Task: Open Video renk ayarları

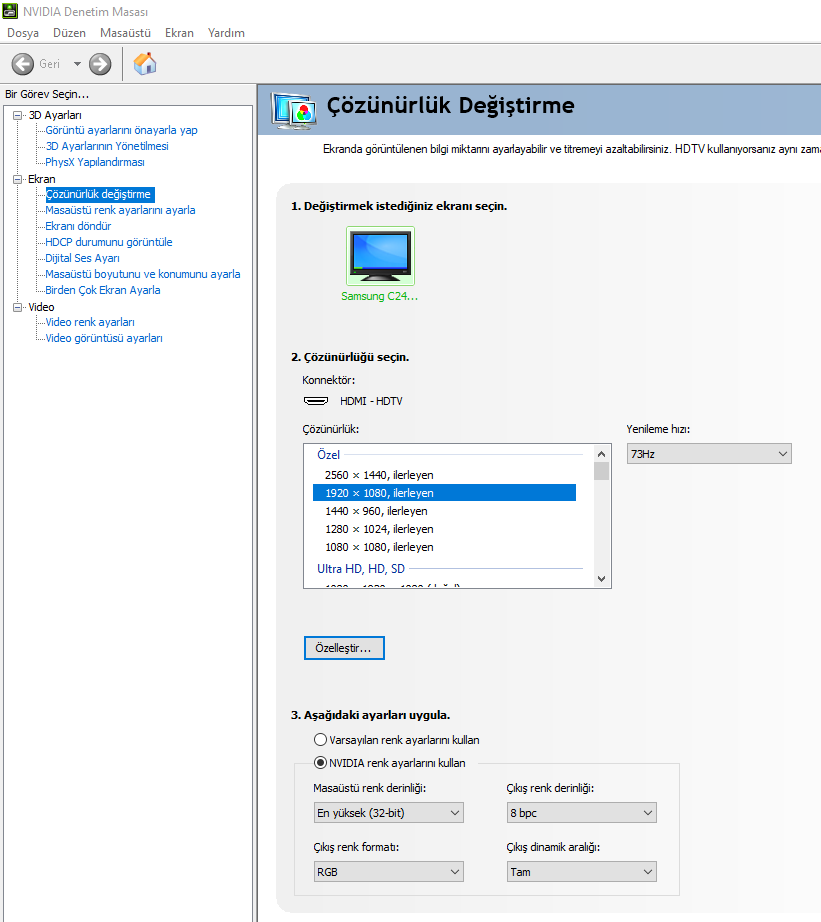Action: click(x=90, y=322)
